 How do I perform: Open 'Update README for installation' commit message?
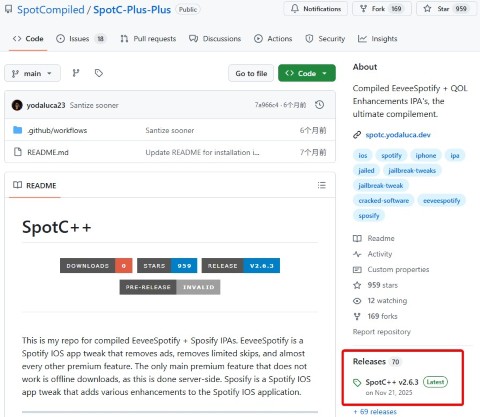(202, 152)
